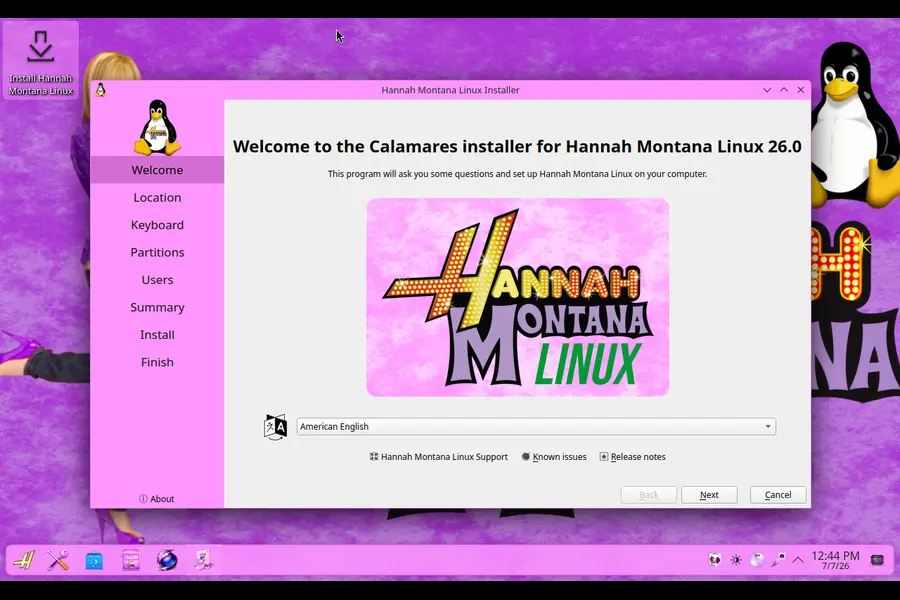Open the H application launcher in taskbar
Screen dimensions: 900x600
pos(24,560)
